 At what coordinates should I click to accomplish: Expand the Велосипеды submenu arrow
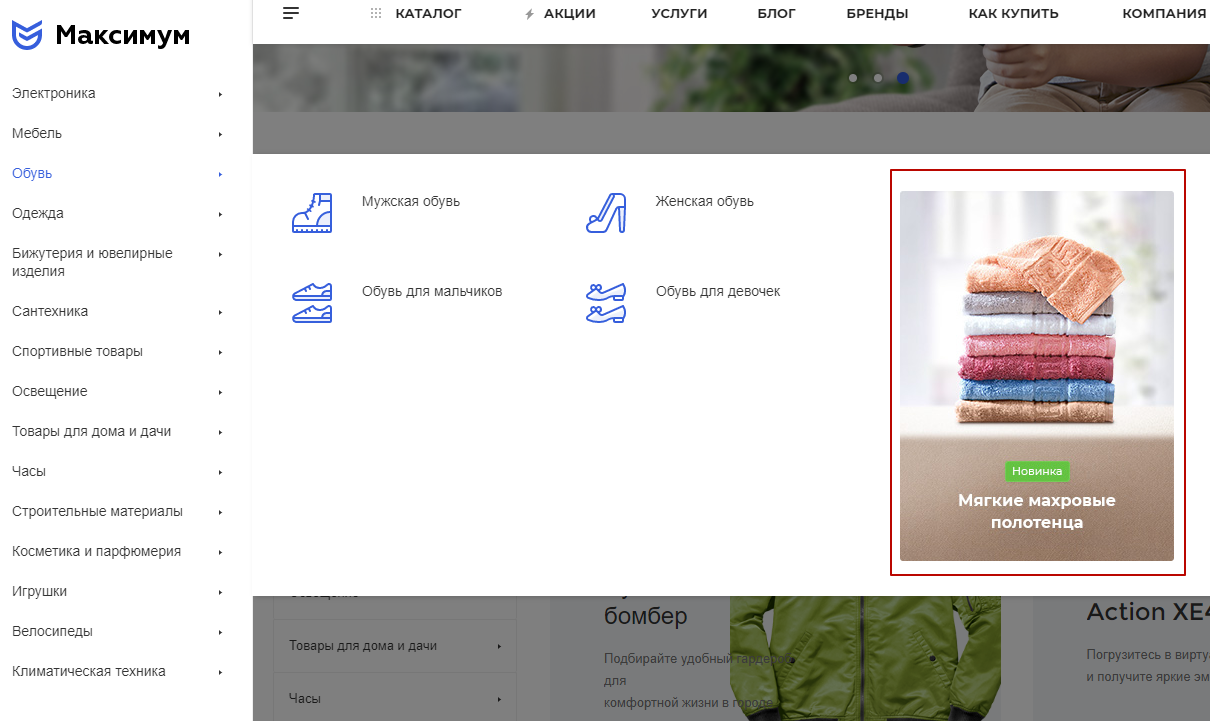coord(220,632)
